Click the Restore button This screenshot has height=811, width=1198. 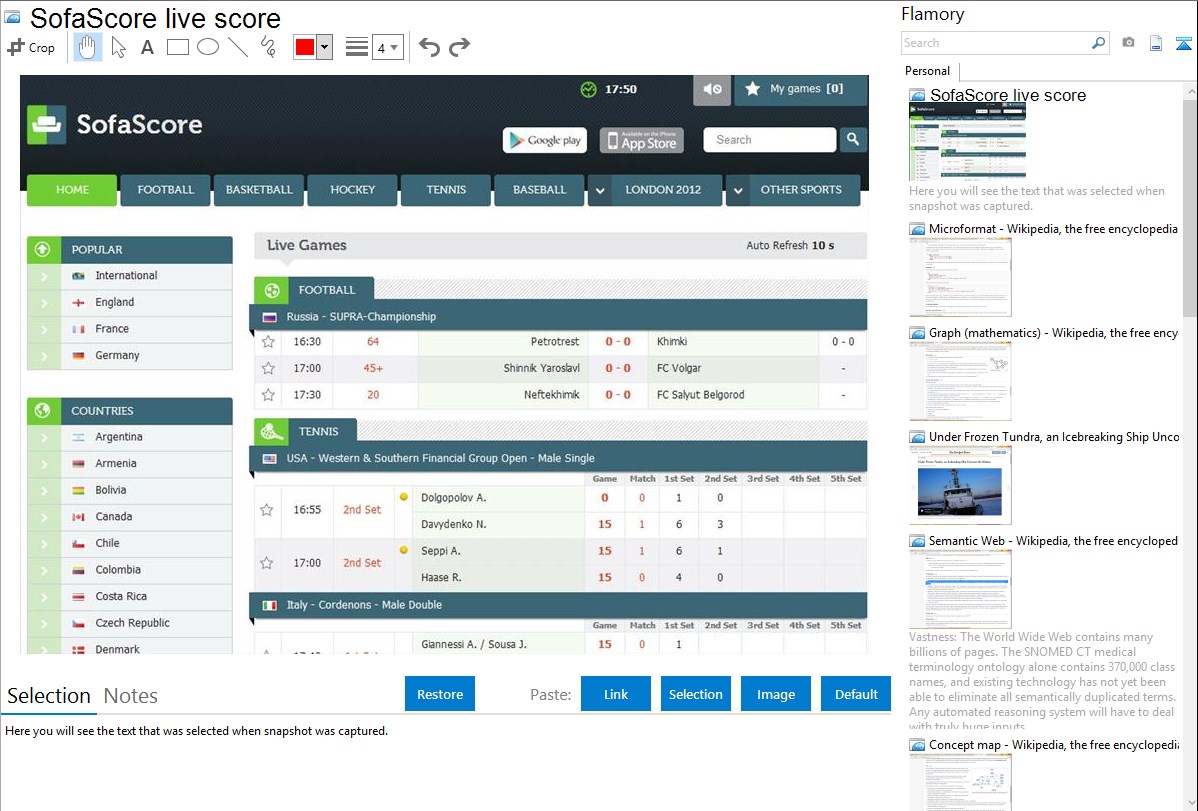pos(440,694)
